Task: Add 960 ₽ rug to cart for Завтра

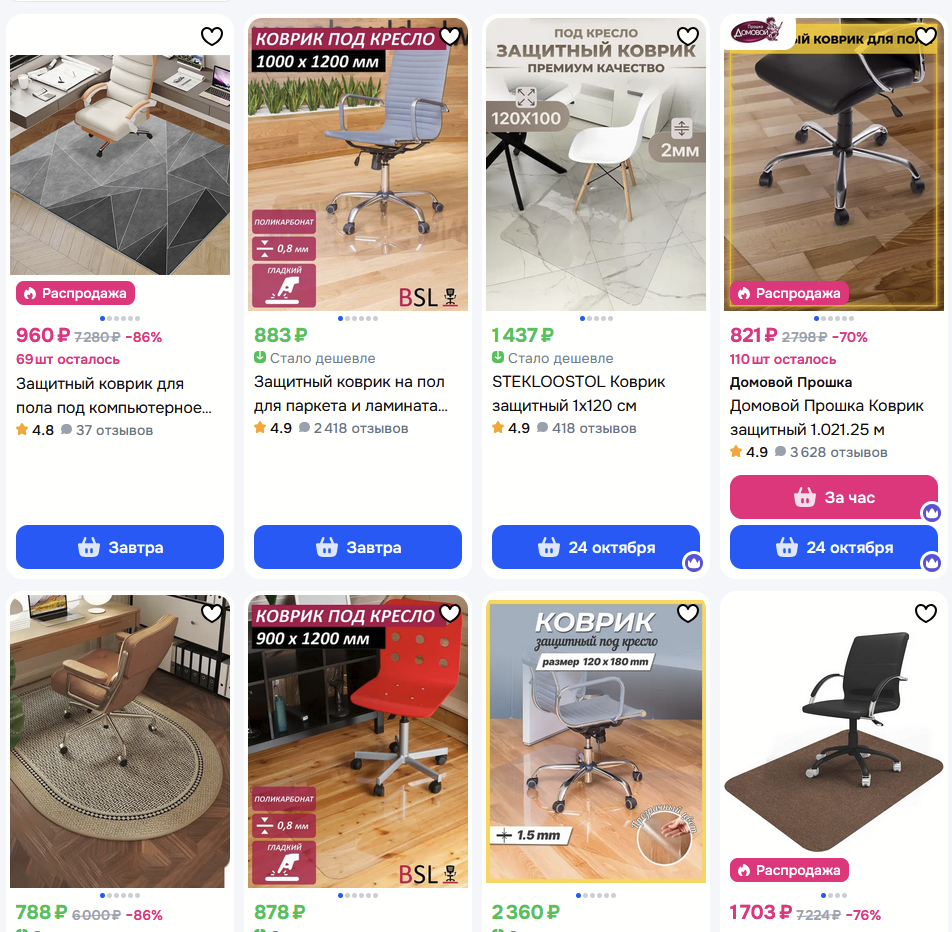Action: [120, 547]
